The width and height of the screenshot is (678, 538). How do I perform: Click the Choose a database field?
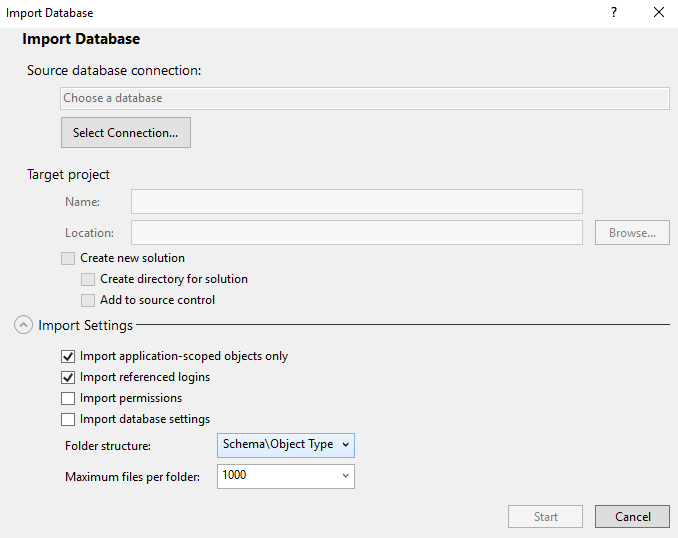[364, 98]
